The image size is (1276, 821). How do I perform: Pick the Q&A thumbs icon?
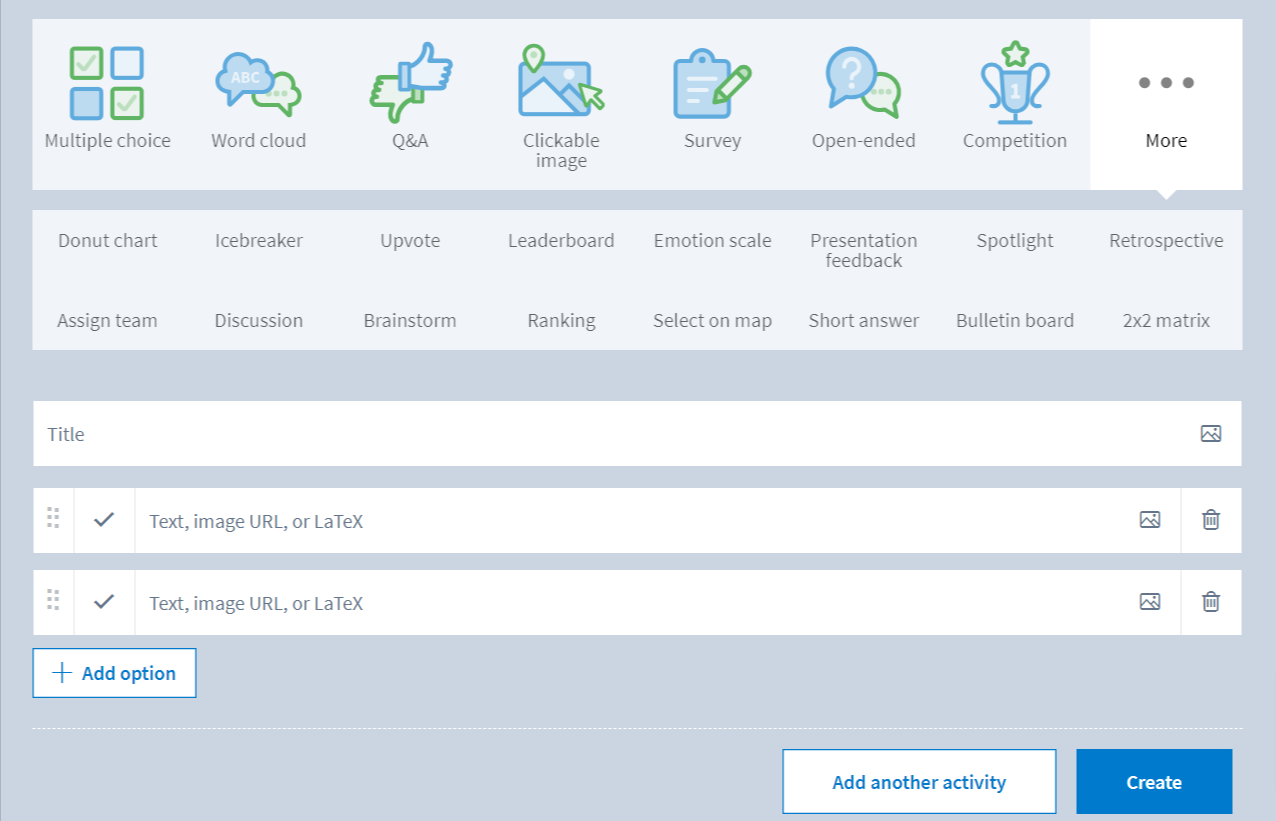410,84
